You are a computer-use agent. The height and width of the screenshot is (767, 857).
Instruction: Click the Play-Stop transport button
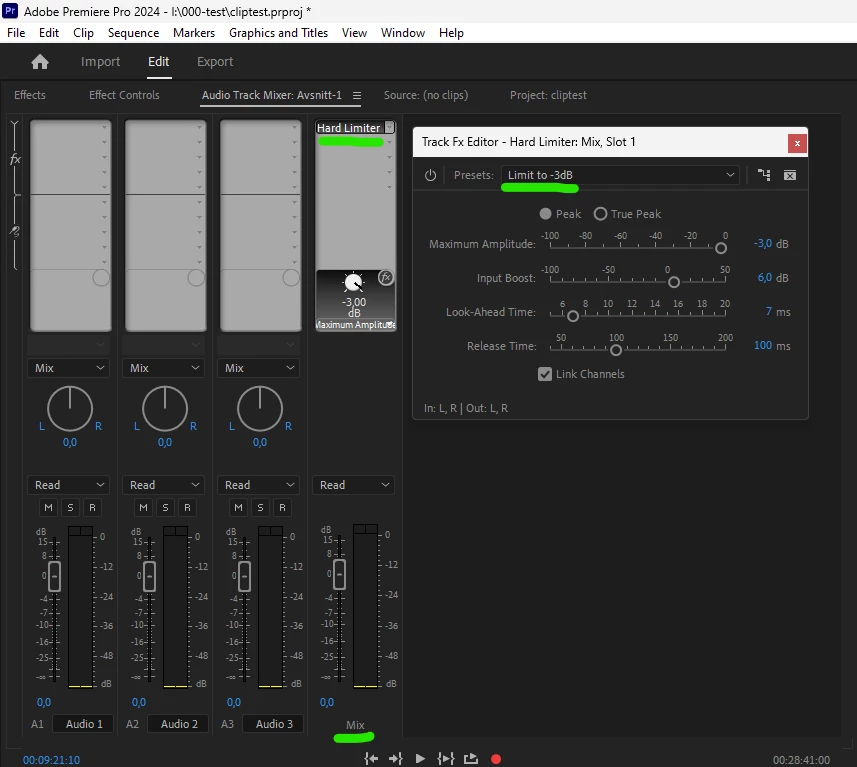420,759
